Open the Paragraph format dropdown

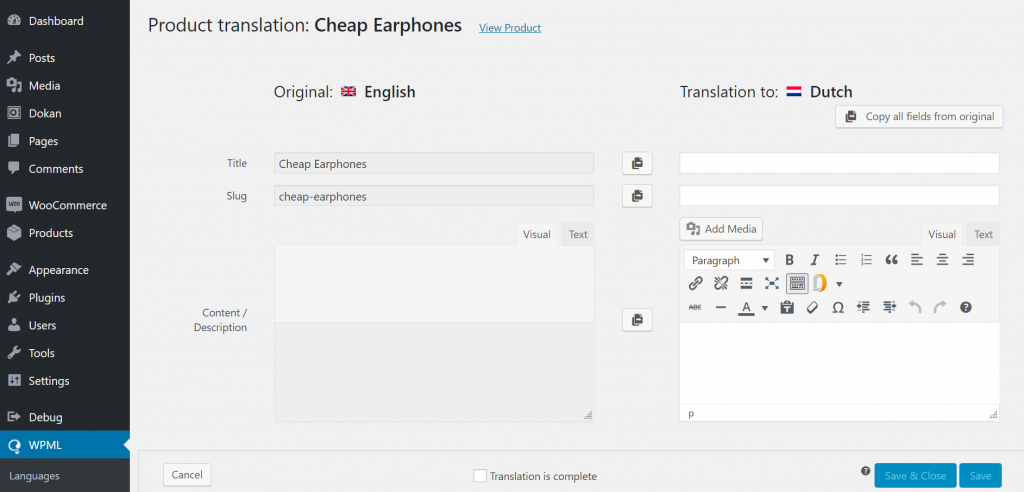729,260
